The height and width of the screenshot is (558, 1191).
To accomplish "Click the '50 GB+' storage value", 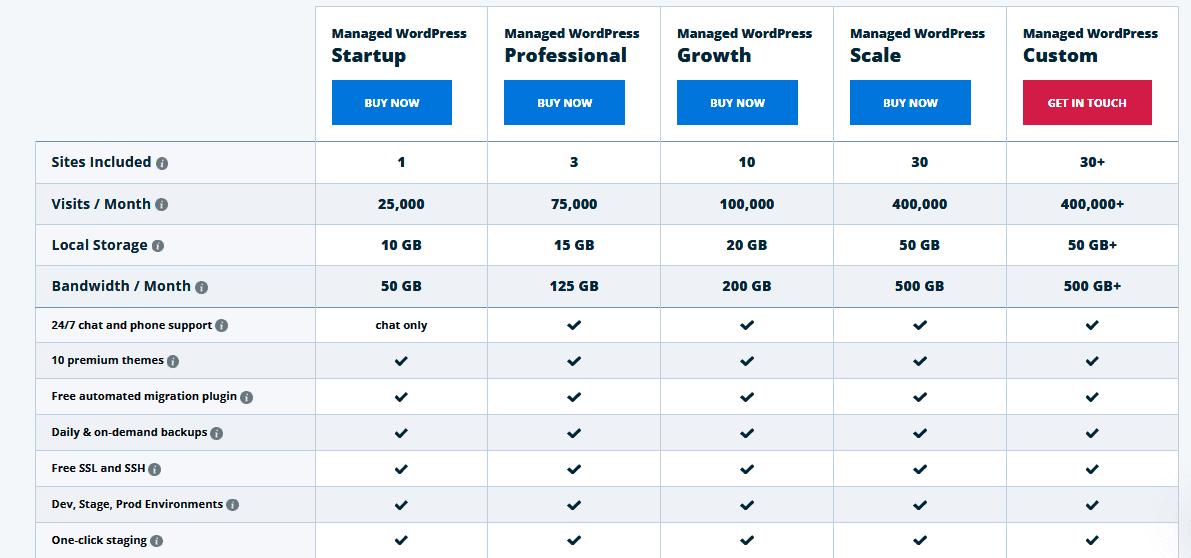I will click(1092, 245).
